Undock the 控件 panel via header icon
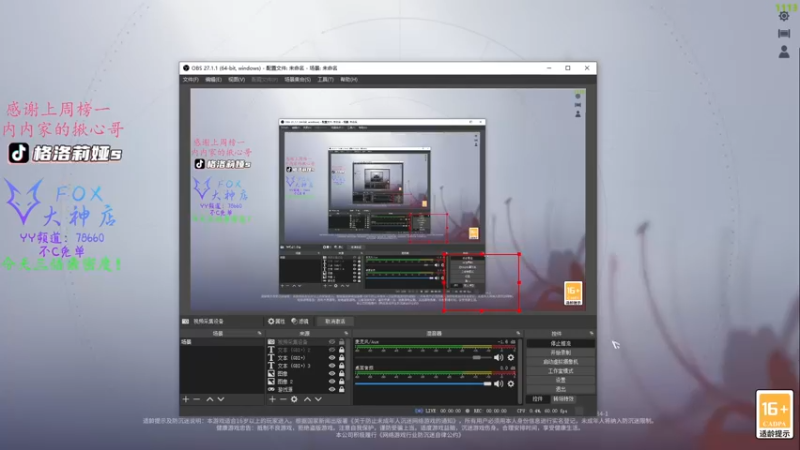 (x=591, y=333)
